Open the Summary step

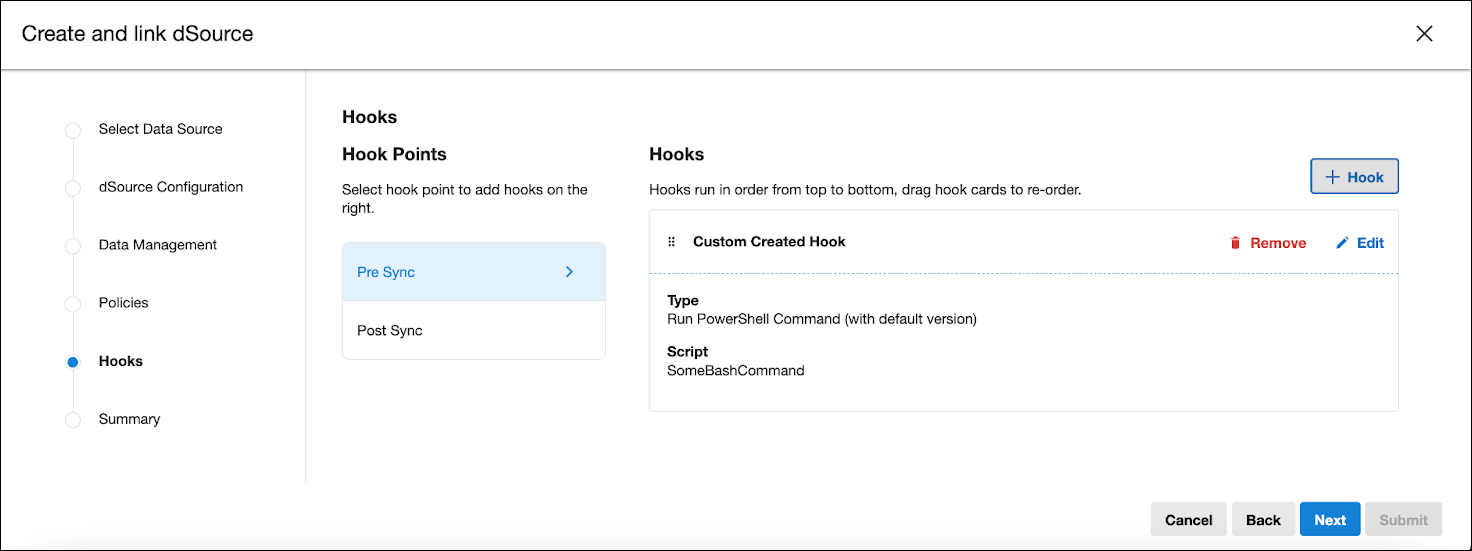click(129, 419)
